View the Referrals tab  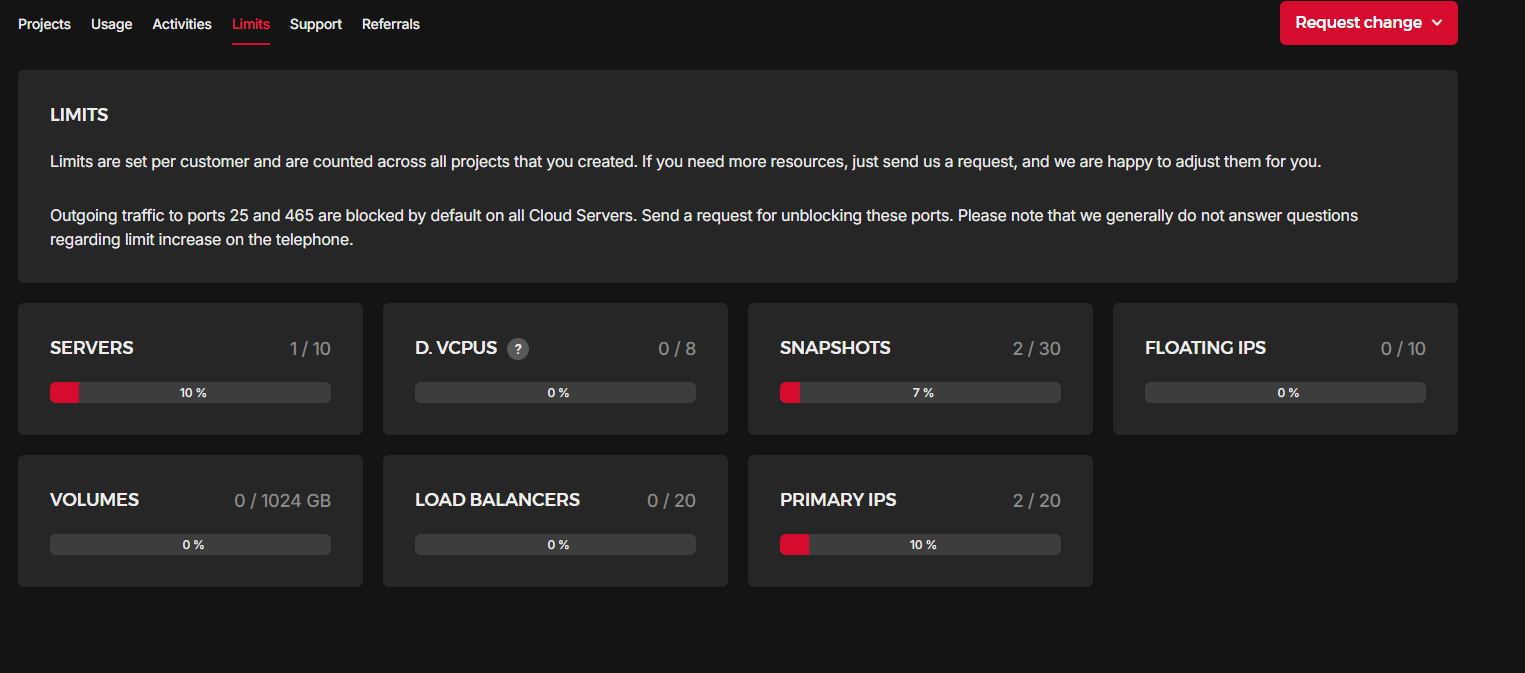click(391, 24)
